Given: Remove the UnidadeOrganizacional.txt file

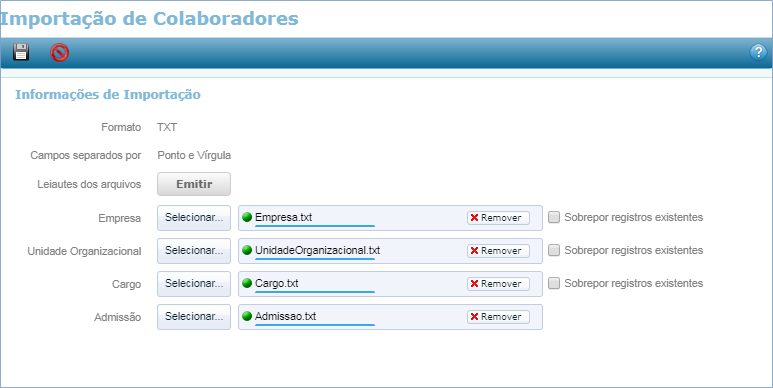Looking at the screenshot, I should pyautogui.click(x=498, y=250).
